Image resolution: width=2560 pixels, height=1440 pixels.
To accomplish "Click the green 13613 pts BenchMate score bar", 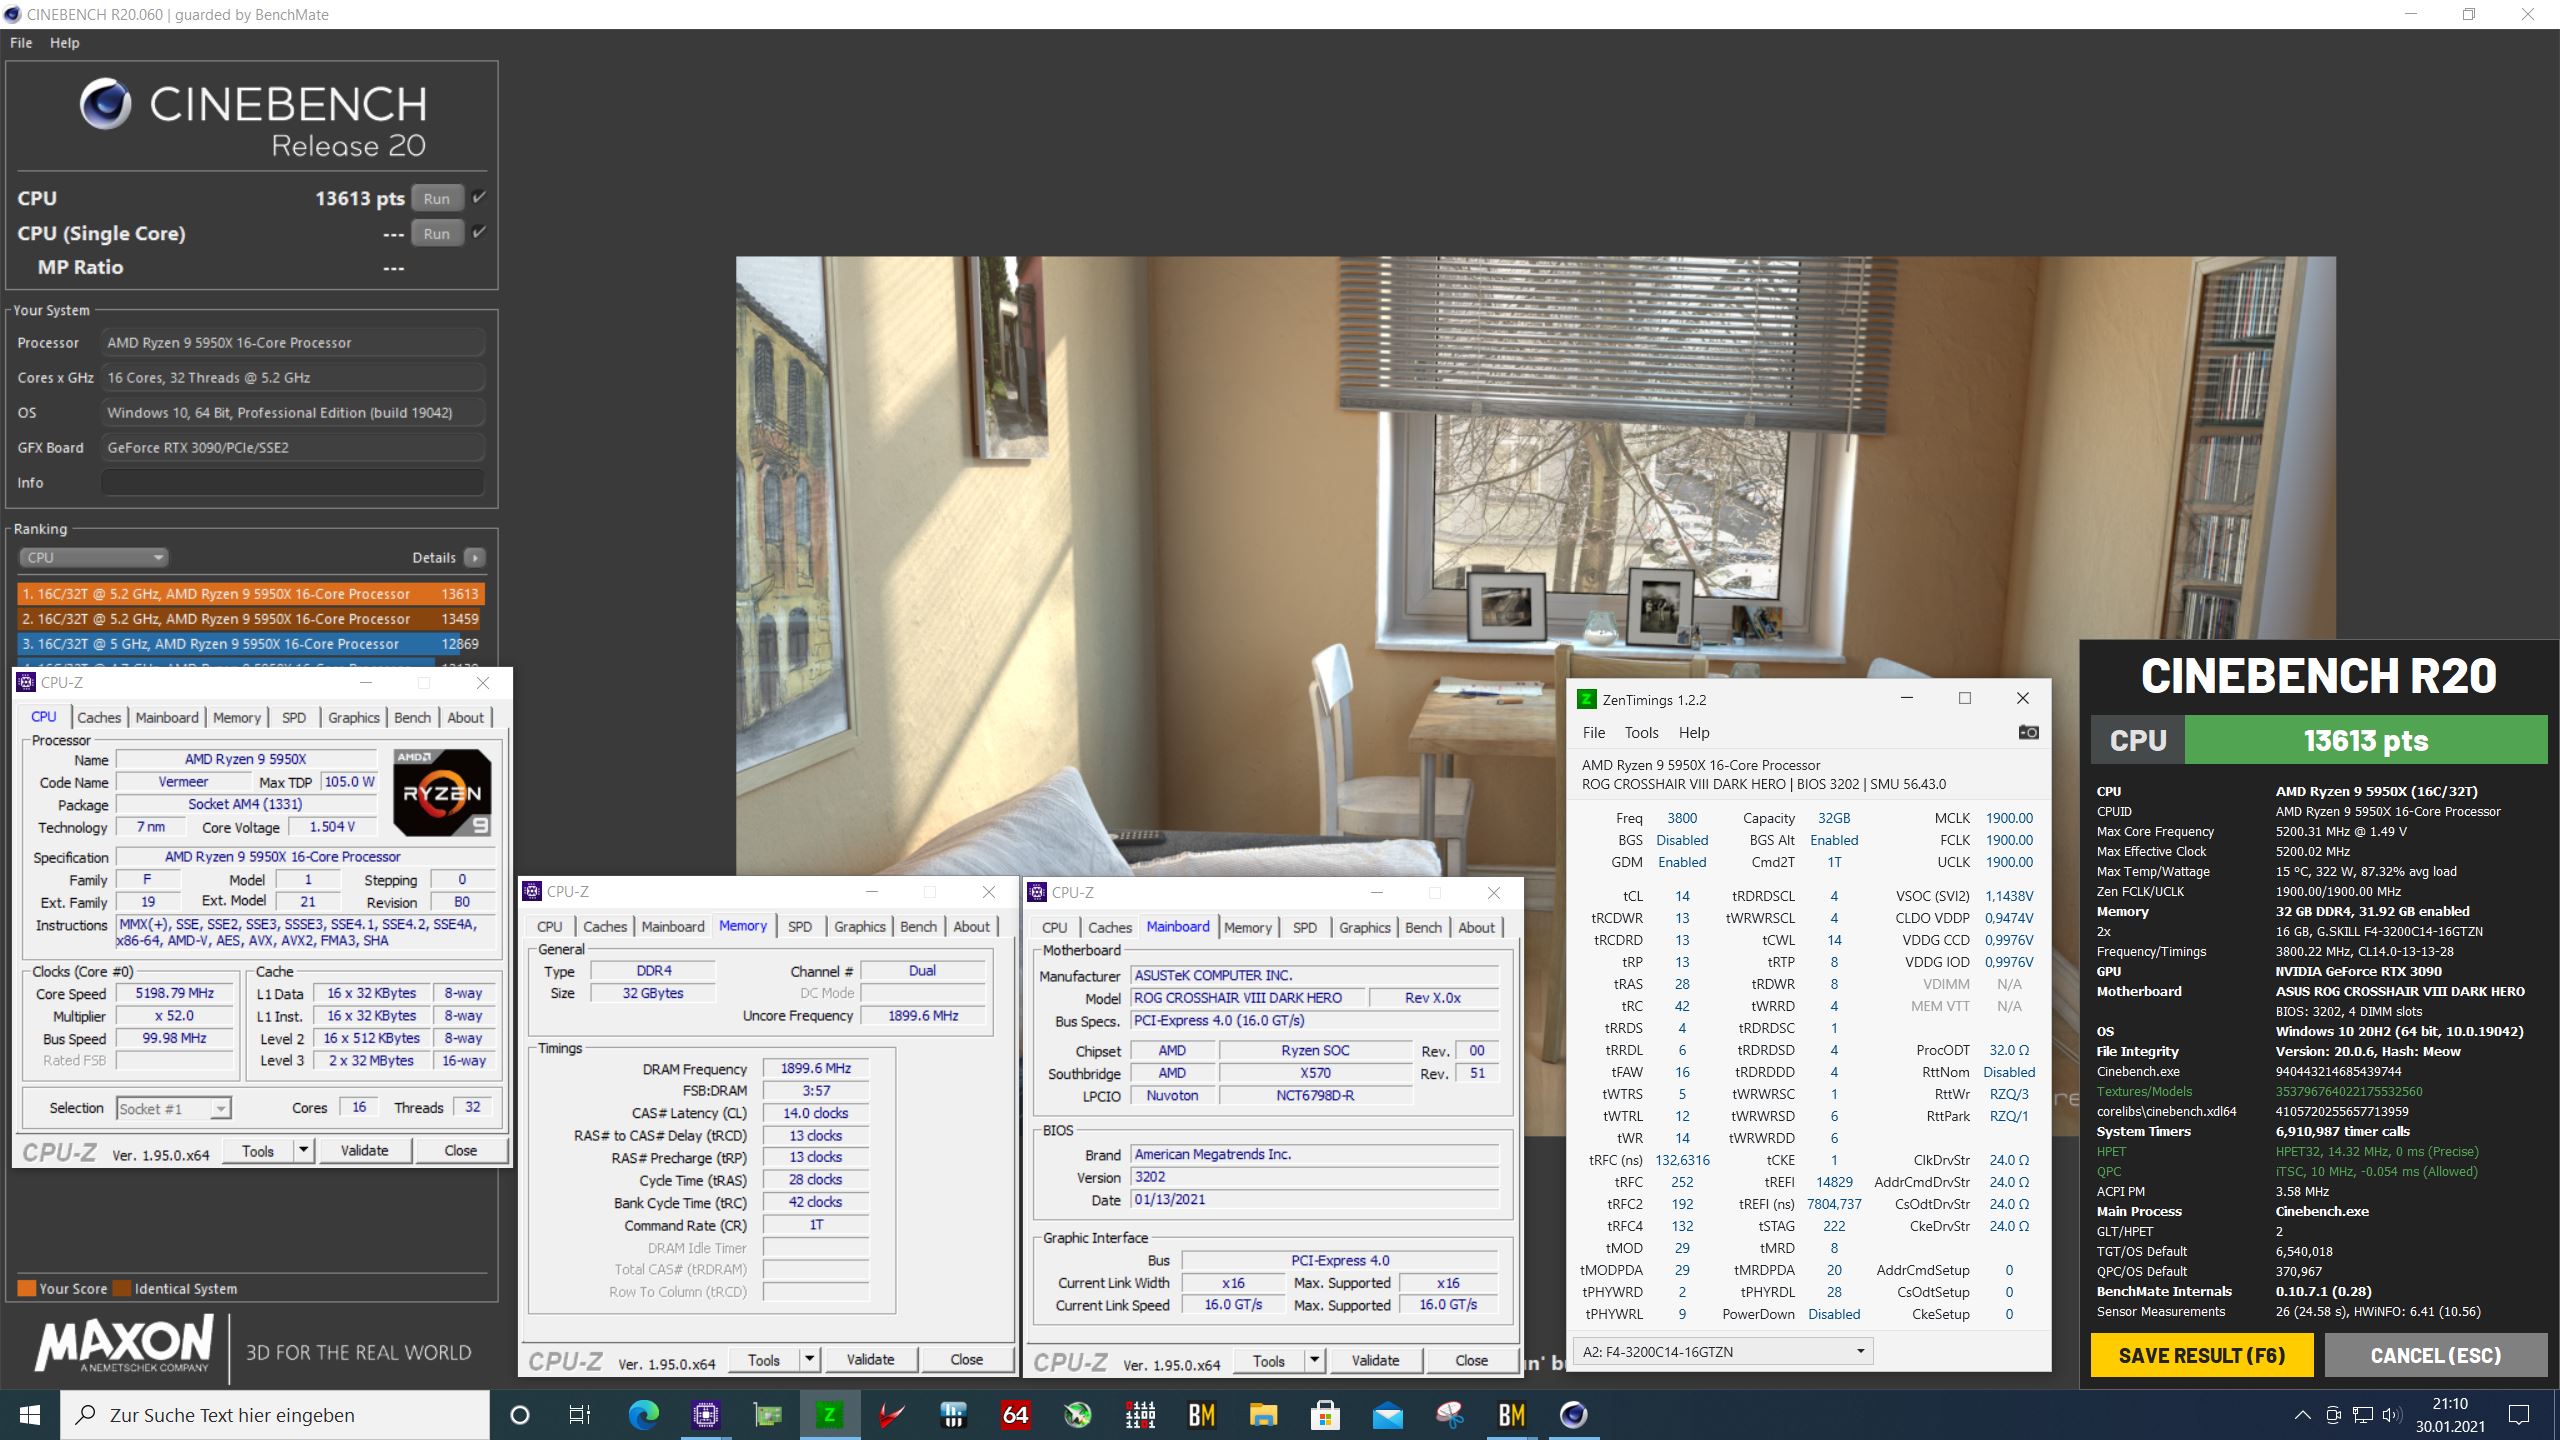I will pos(2366,741).
